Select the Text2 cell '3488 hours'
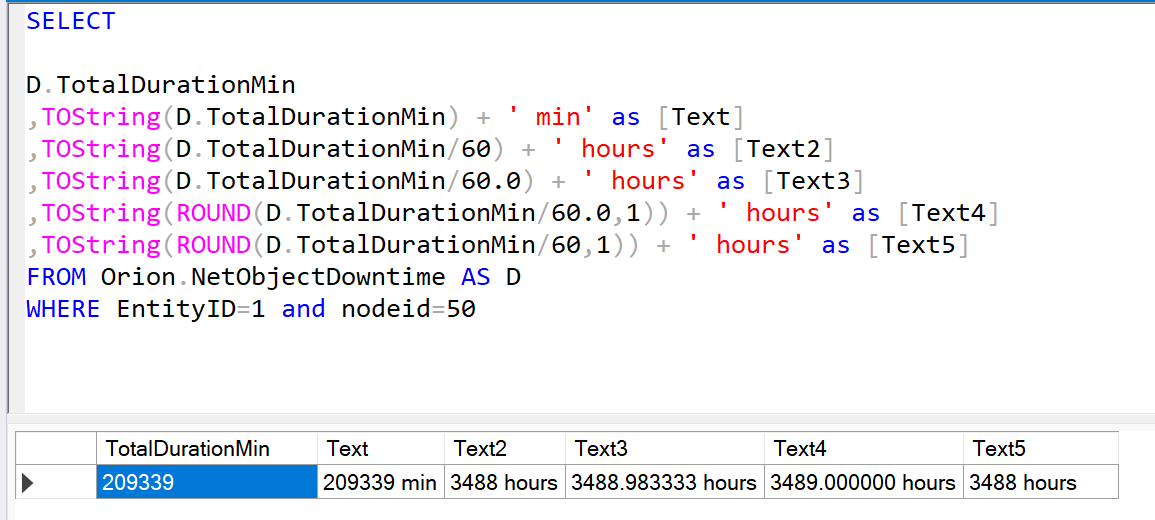This screenshot has height=520, width=1155. (505, 482)
